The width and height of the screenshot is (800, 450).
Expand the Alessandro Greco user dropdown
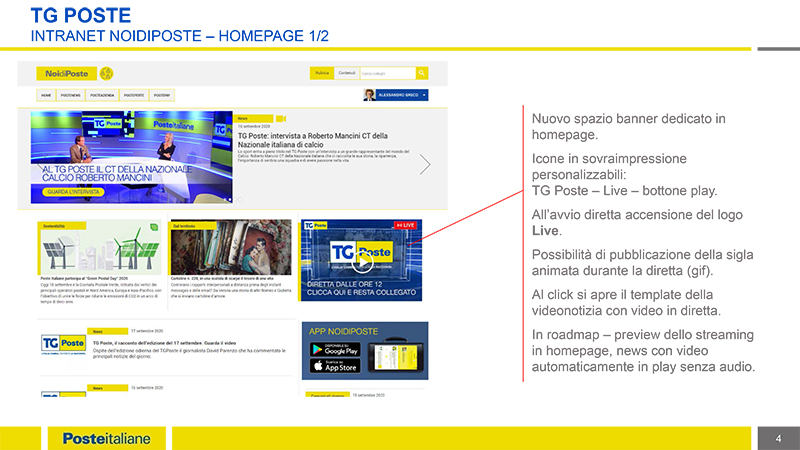pos(424,95)
